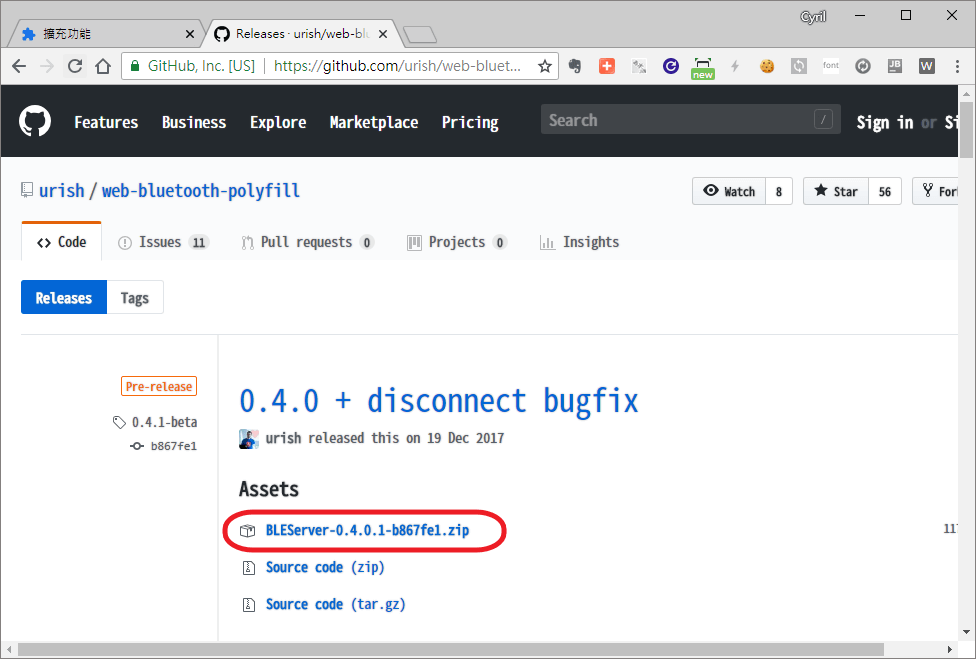Bookmark this page with the star icon
This screenshot has height=659, width=976.
(x=545, y=66)
